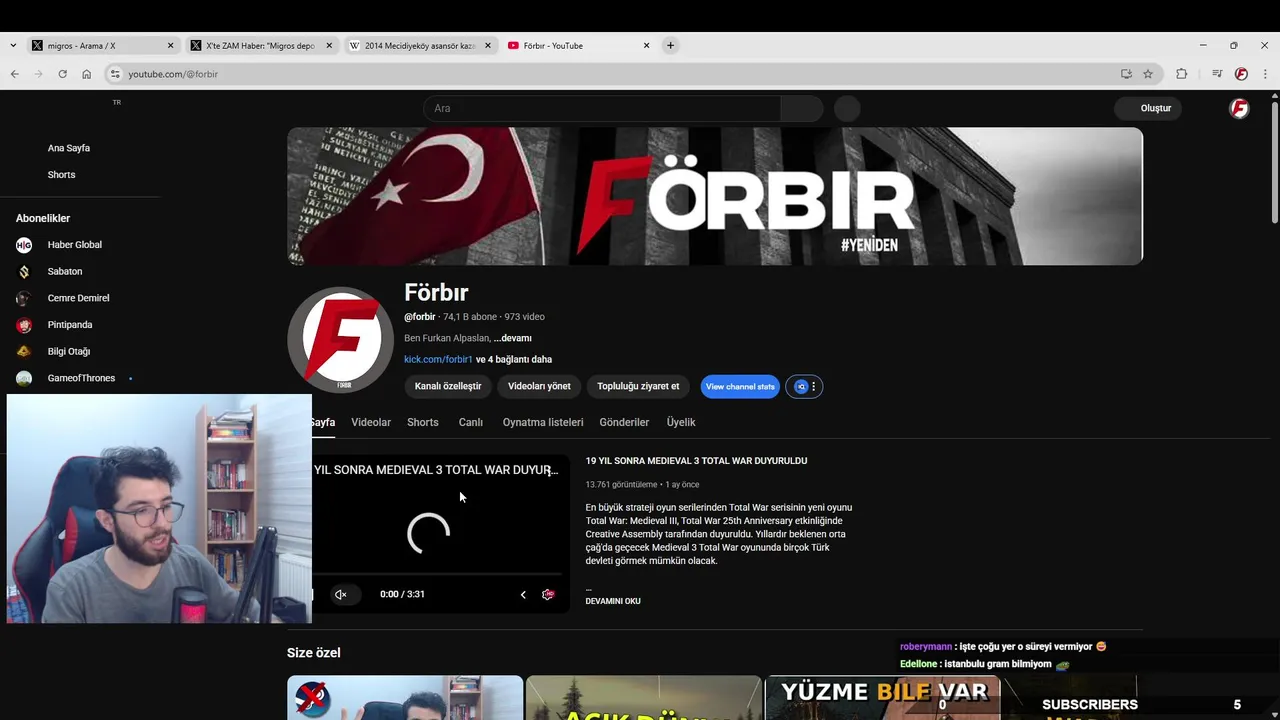Open '19 YIL SONRA MEDIEVAL 3' video title link
Image resolution: width=1280 pixels, height=720 pixels.
696,461
